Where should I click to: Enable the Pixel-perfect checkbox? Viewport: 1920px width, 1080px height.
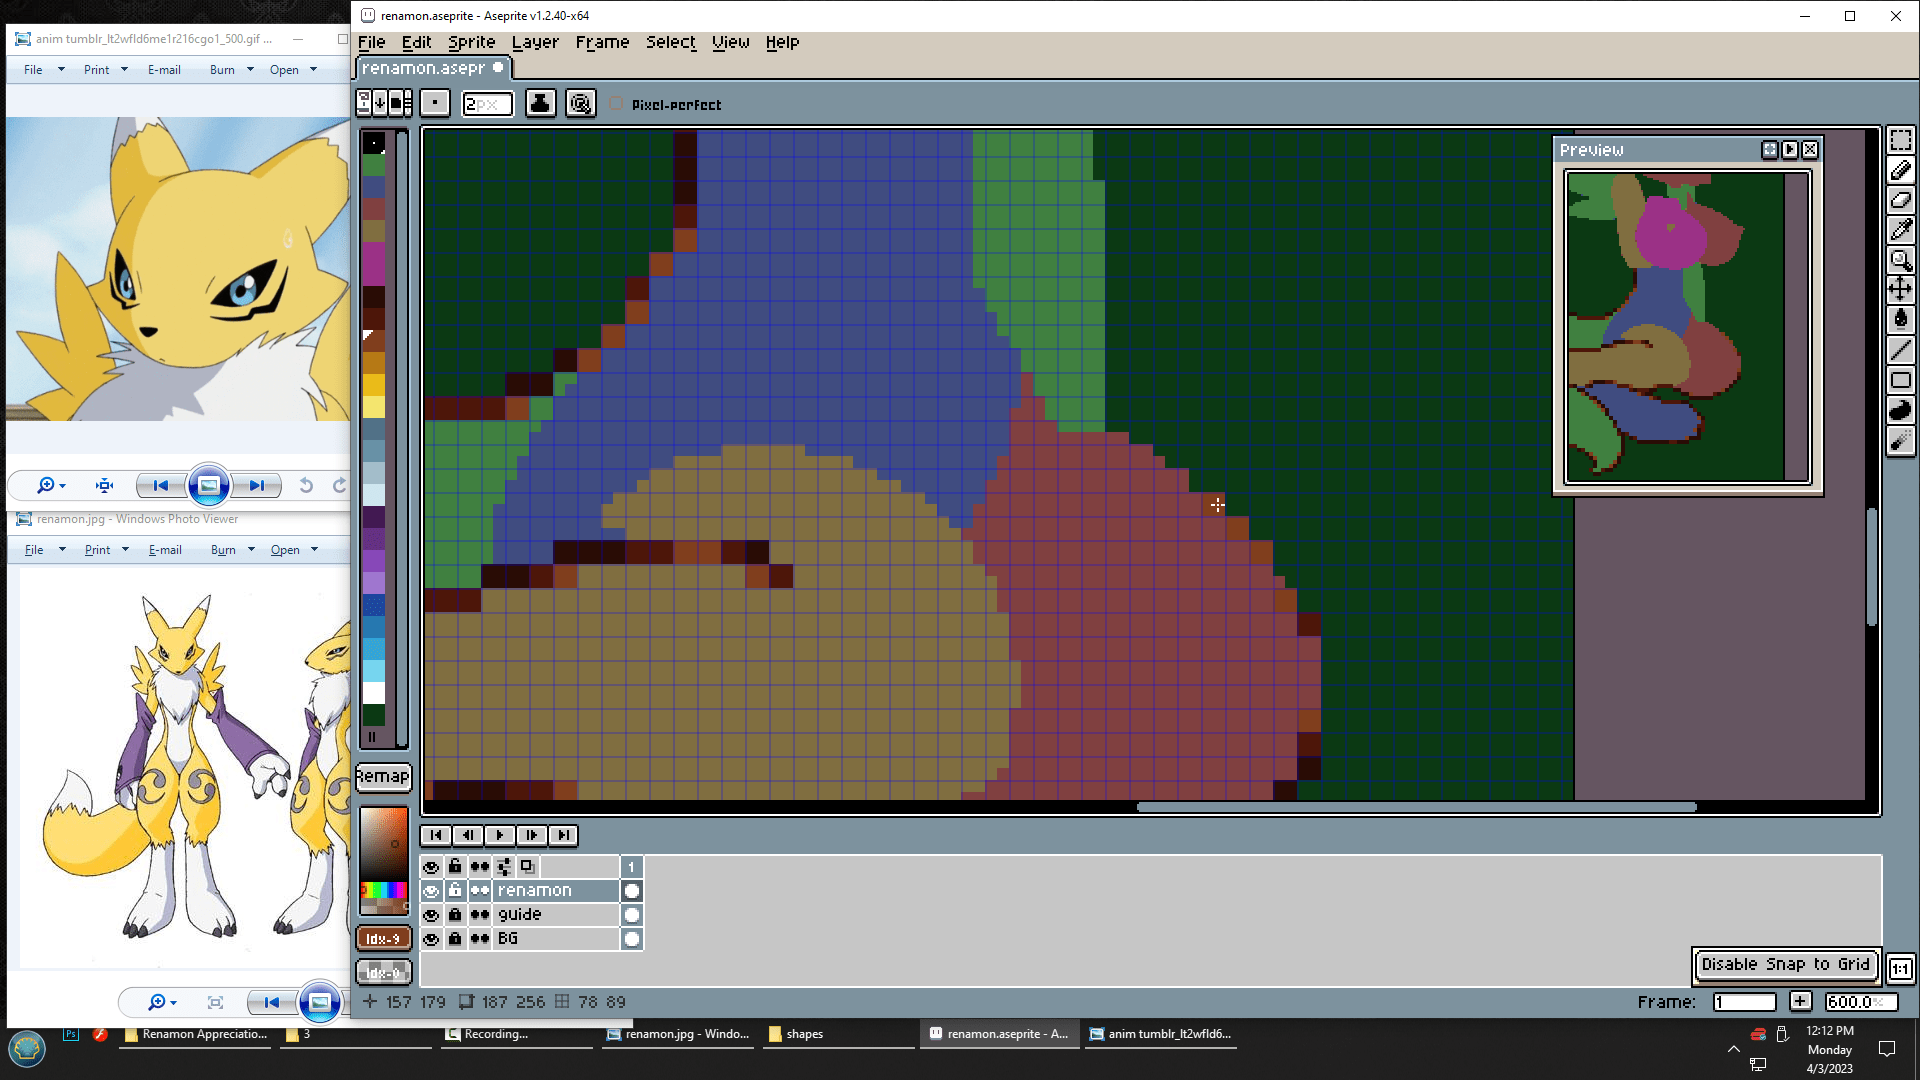(617, 104)
